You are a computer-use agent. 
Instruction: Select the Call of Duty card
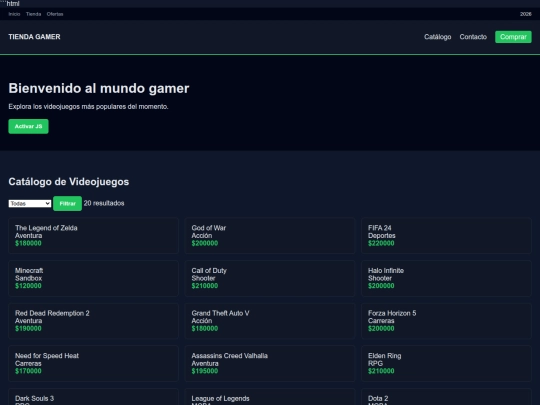point(270,278)
